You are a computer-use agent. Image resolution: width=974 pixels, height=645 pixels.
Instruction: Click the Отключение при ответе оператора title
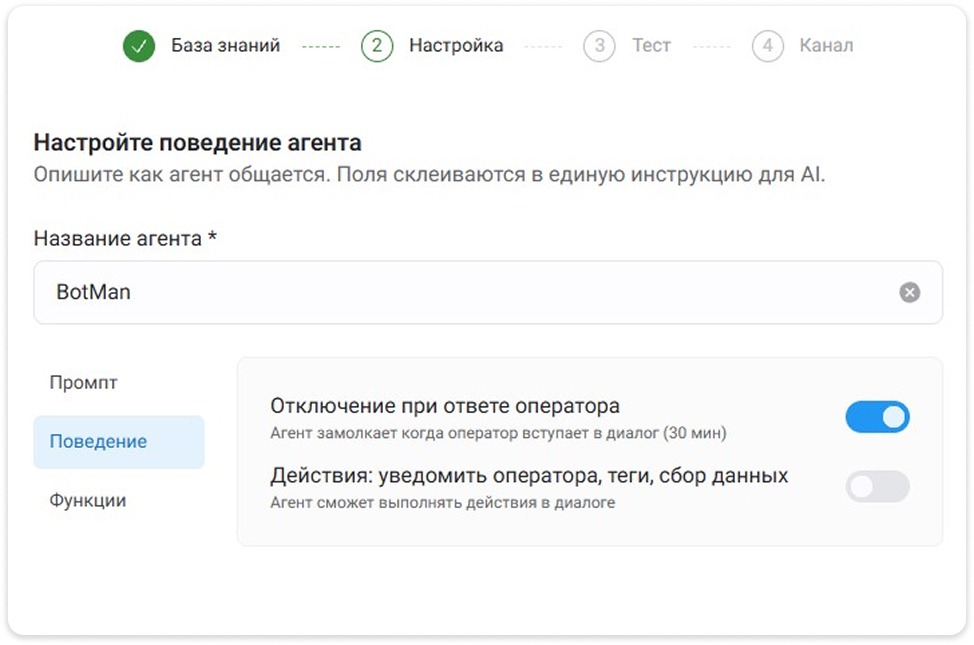pyautogui.click(x=445, y=406)
